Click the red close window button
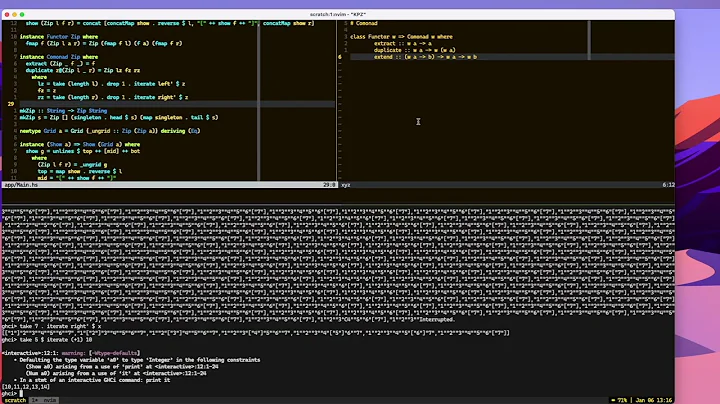Image resolution: width=720 pixels, height=404 pixels. tap(7, 15)
